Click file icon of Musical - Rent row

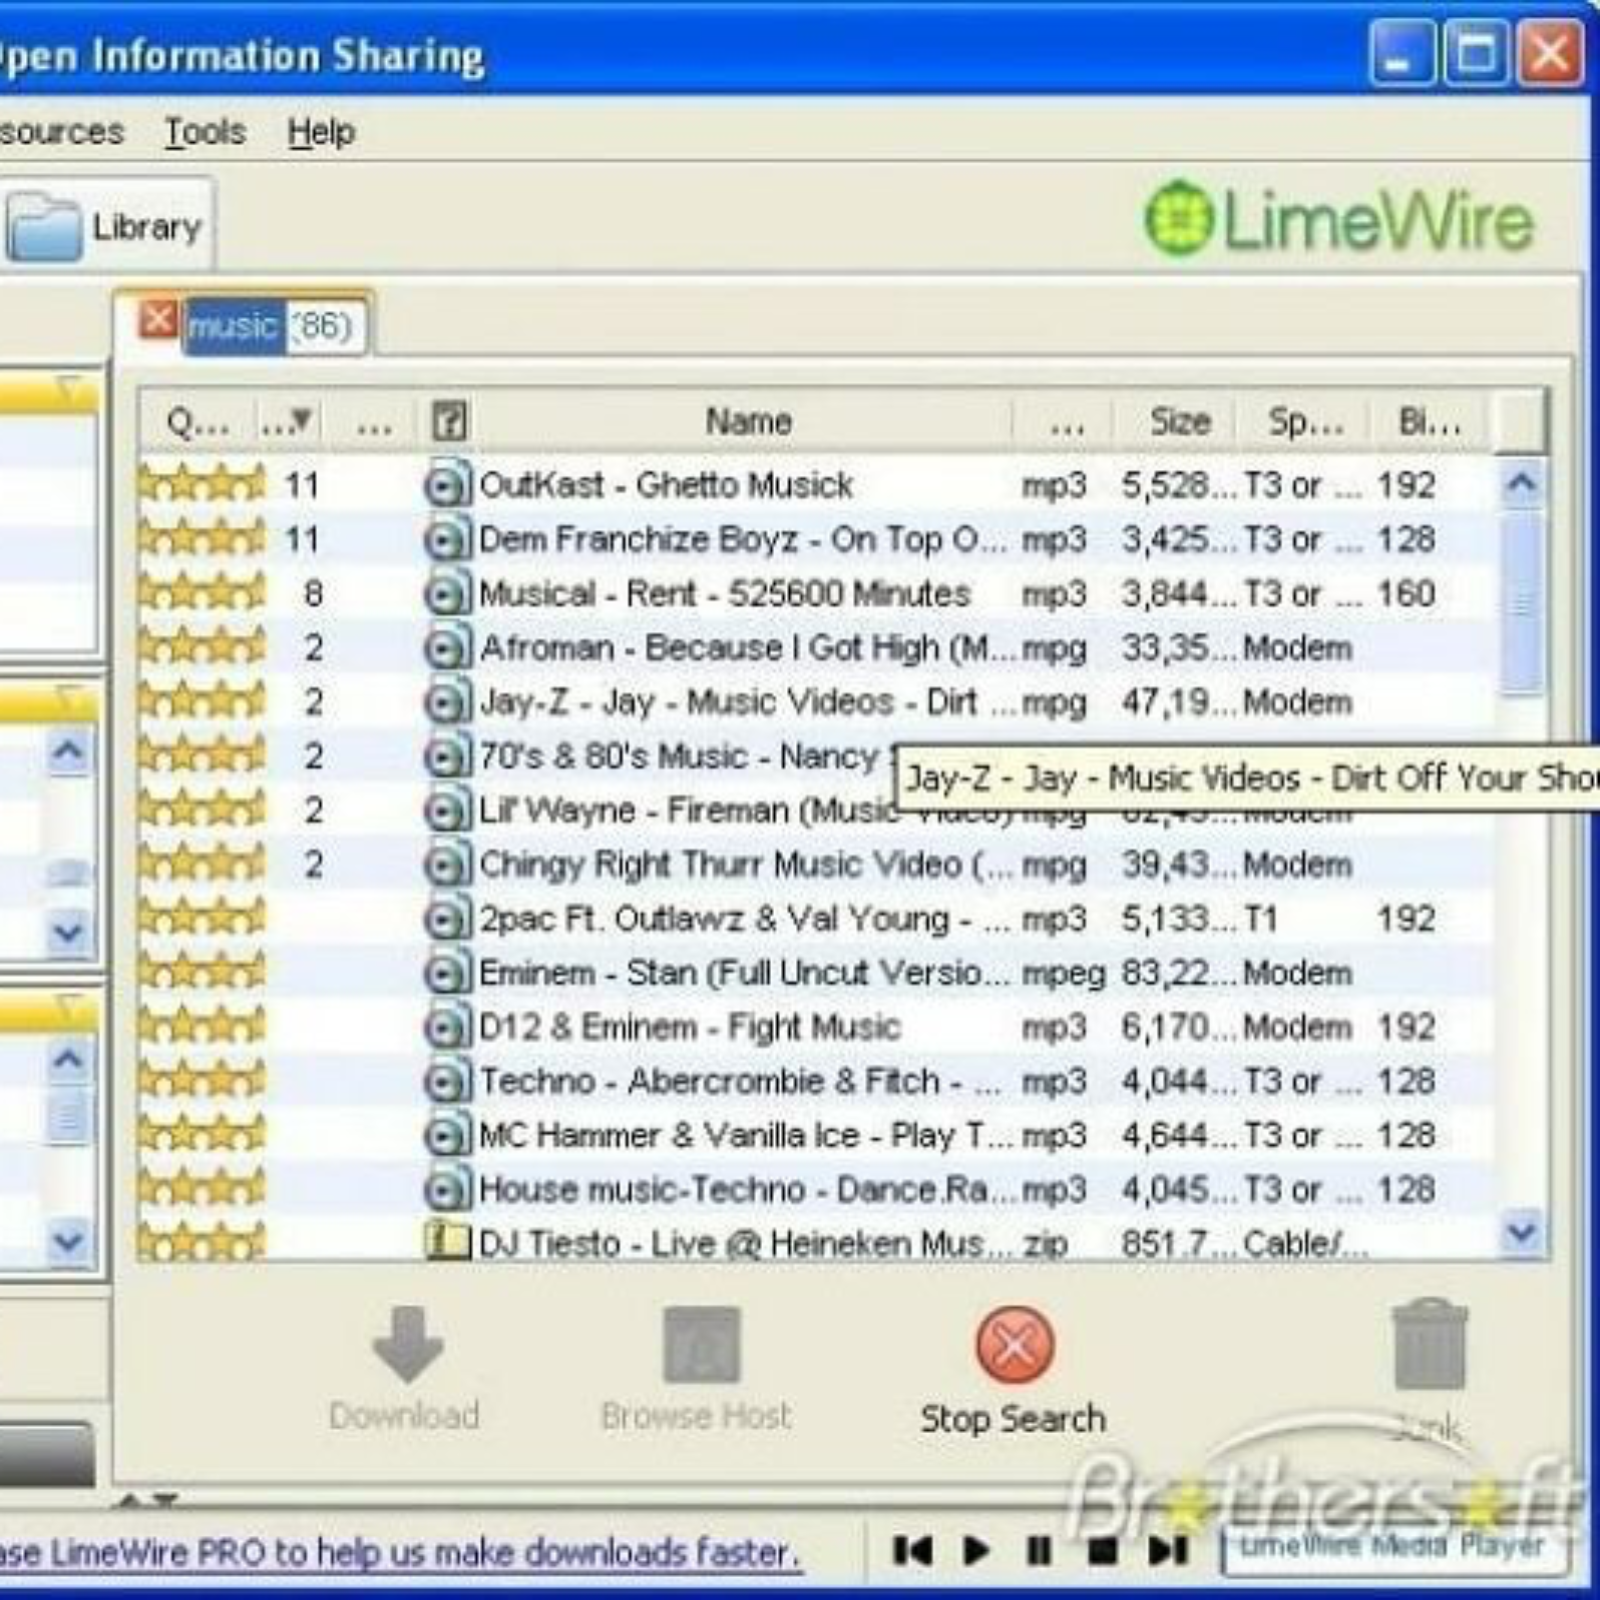pos(447,594)
